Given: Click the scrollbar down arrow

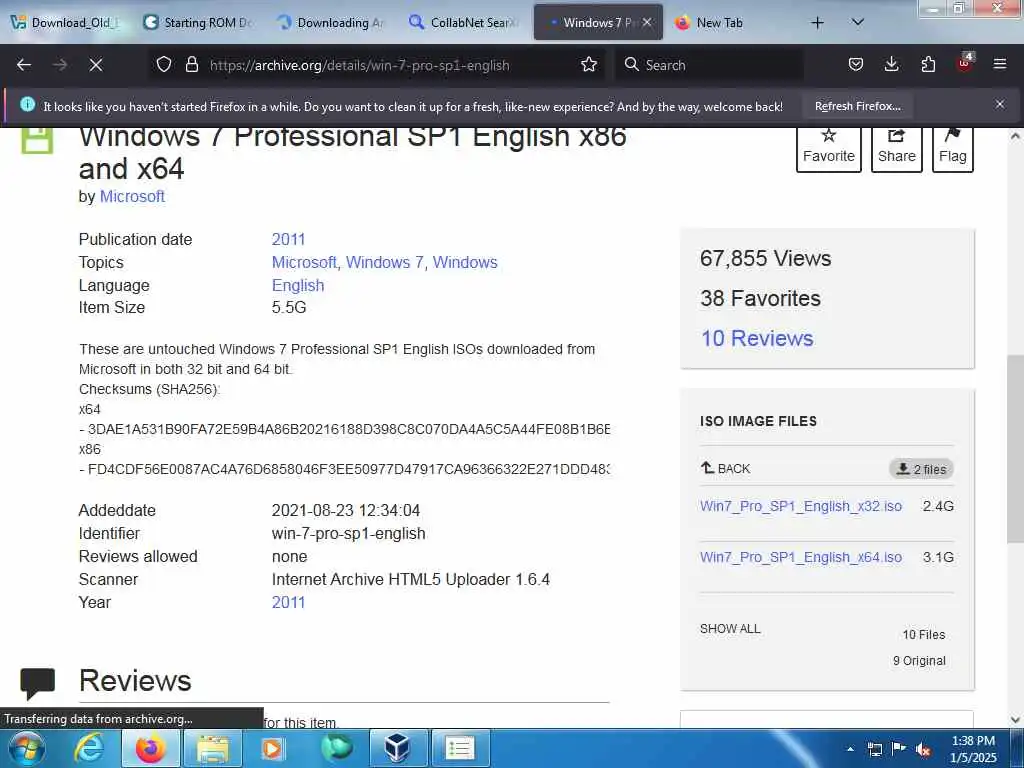Looking at the screenshot, I should point(1015,720).
